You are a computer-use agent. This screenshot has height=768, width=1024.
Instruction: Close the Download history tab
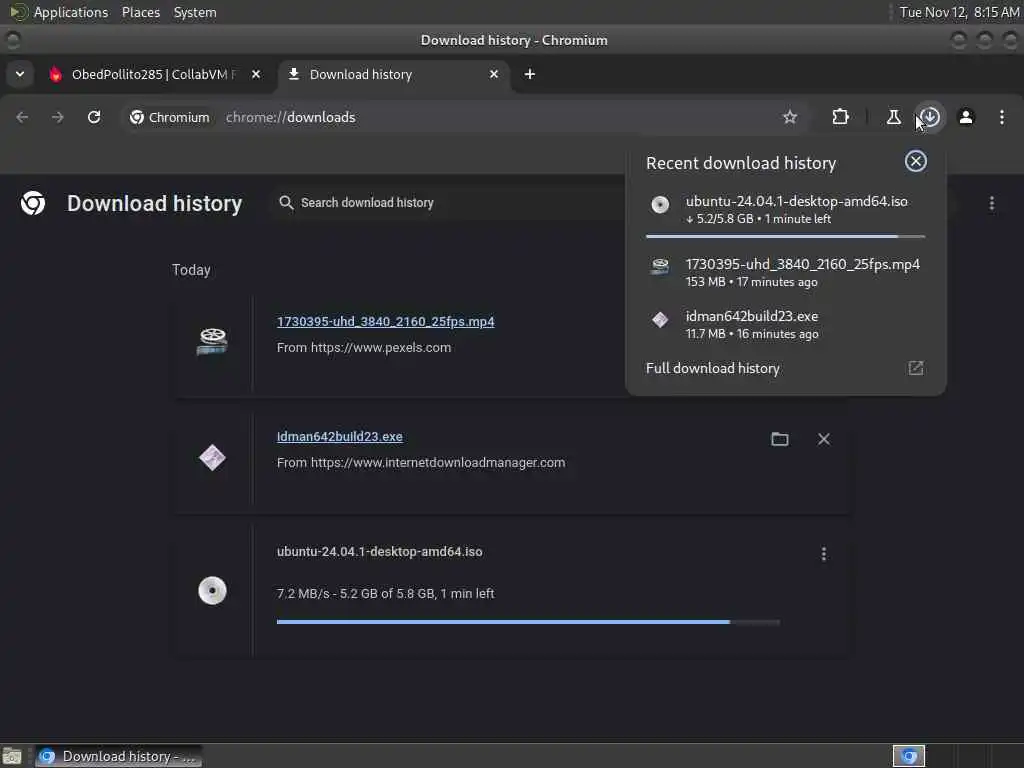click(x=494, y=74)
